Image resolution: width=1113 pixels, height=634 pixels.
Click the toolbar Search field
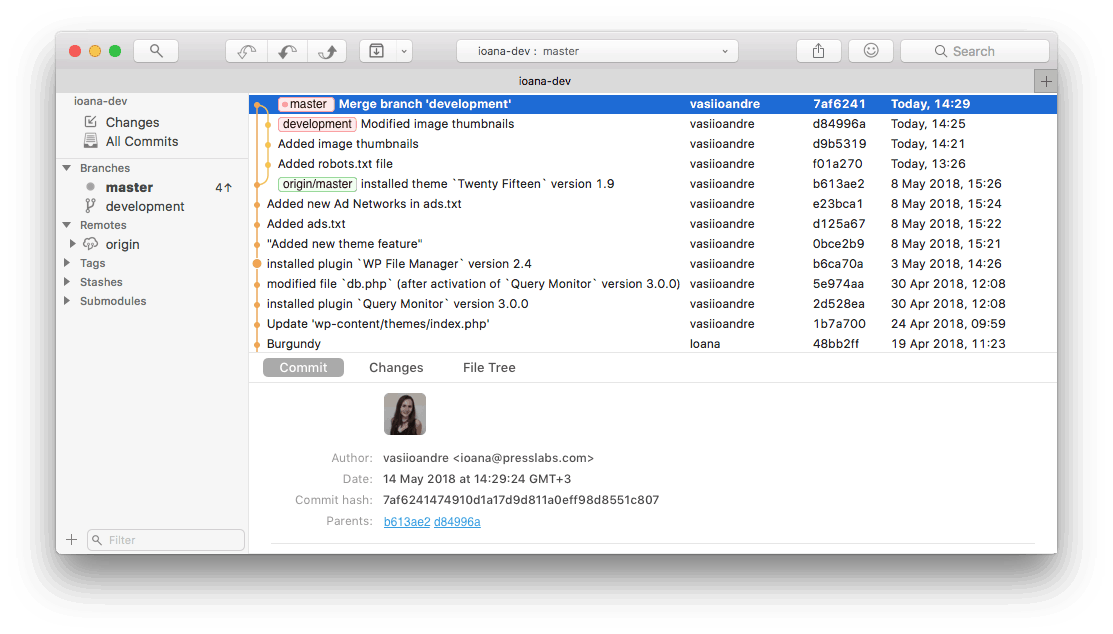(975, 51)
